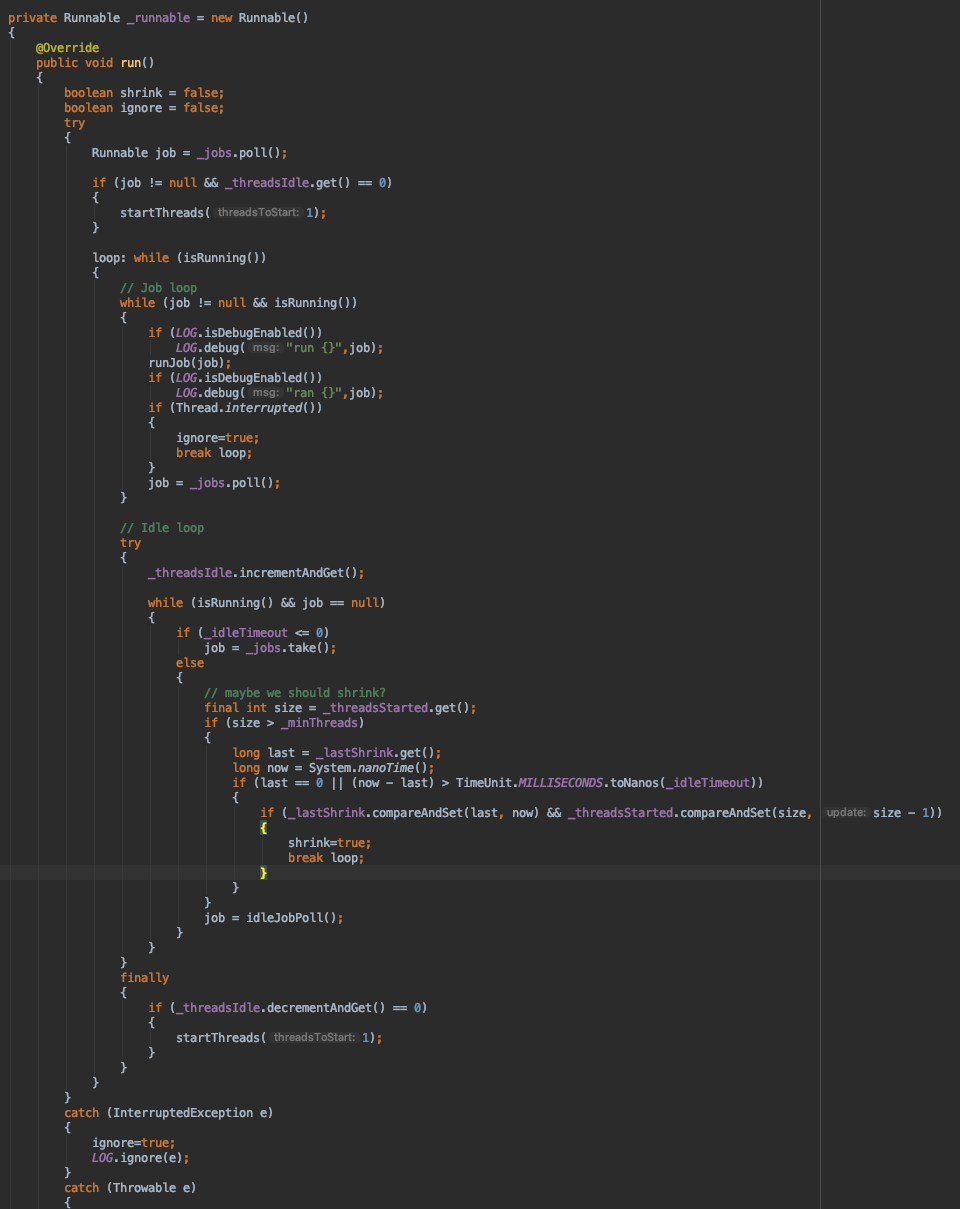
Task: Click 'LOG.ignore(e);' statement
Action: (x=140, y=1158)
